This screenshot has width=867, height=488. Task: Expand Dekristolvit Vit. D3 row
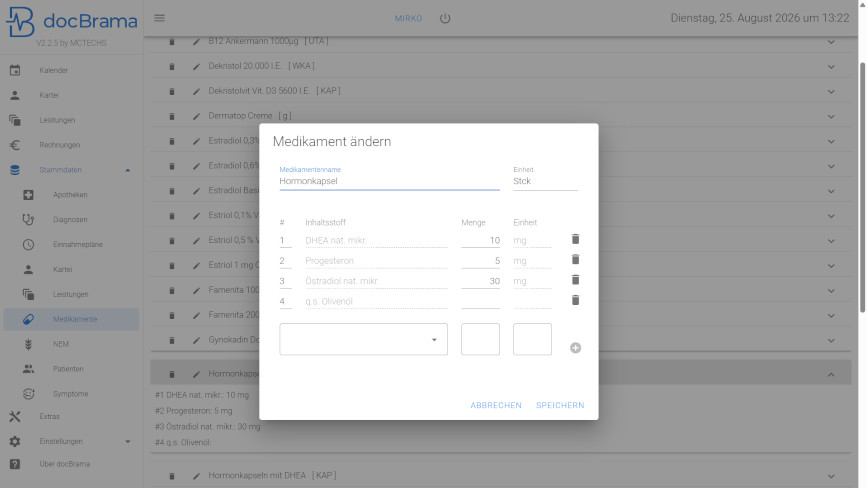click(831, 92)
